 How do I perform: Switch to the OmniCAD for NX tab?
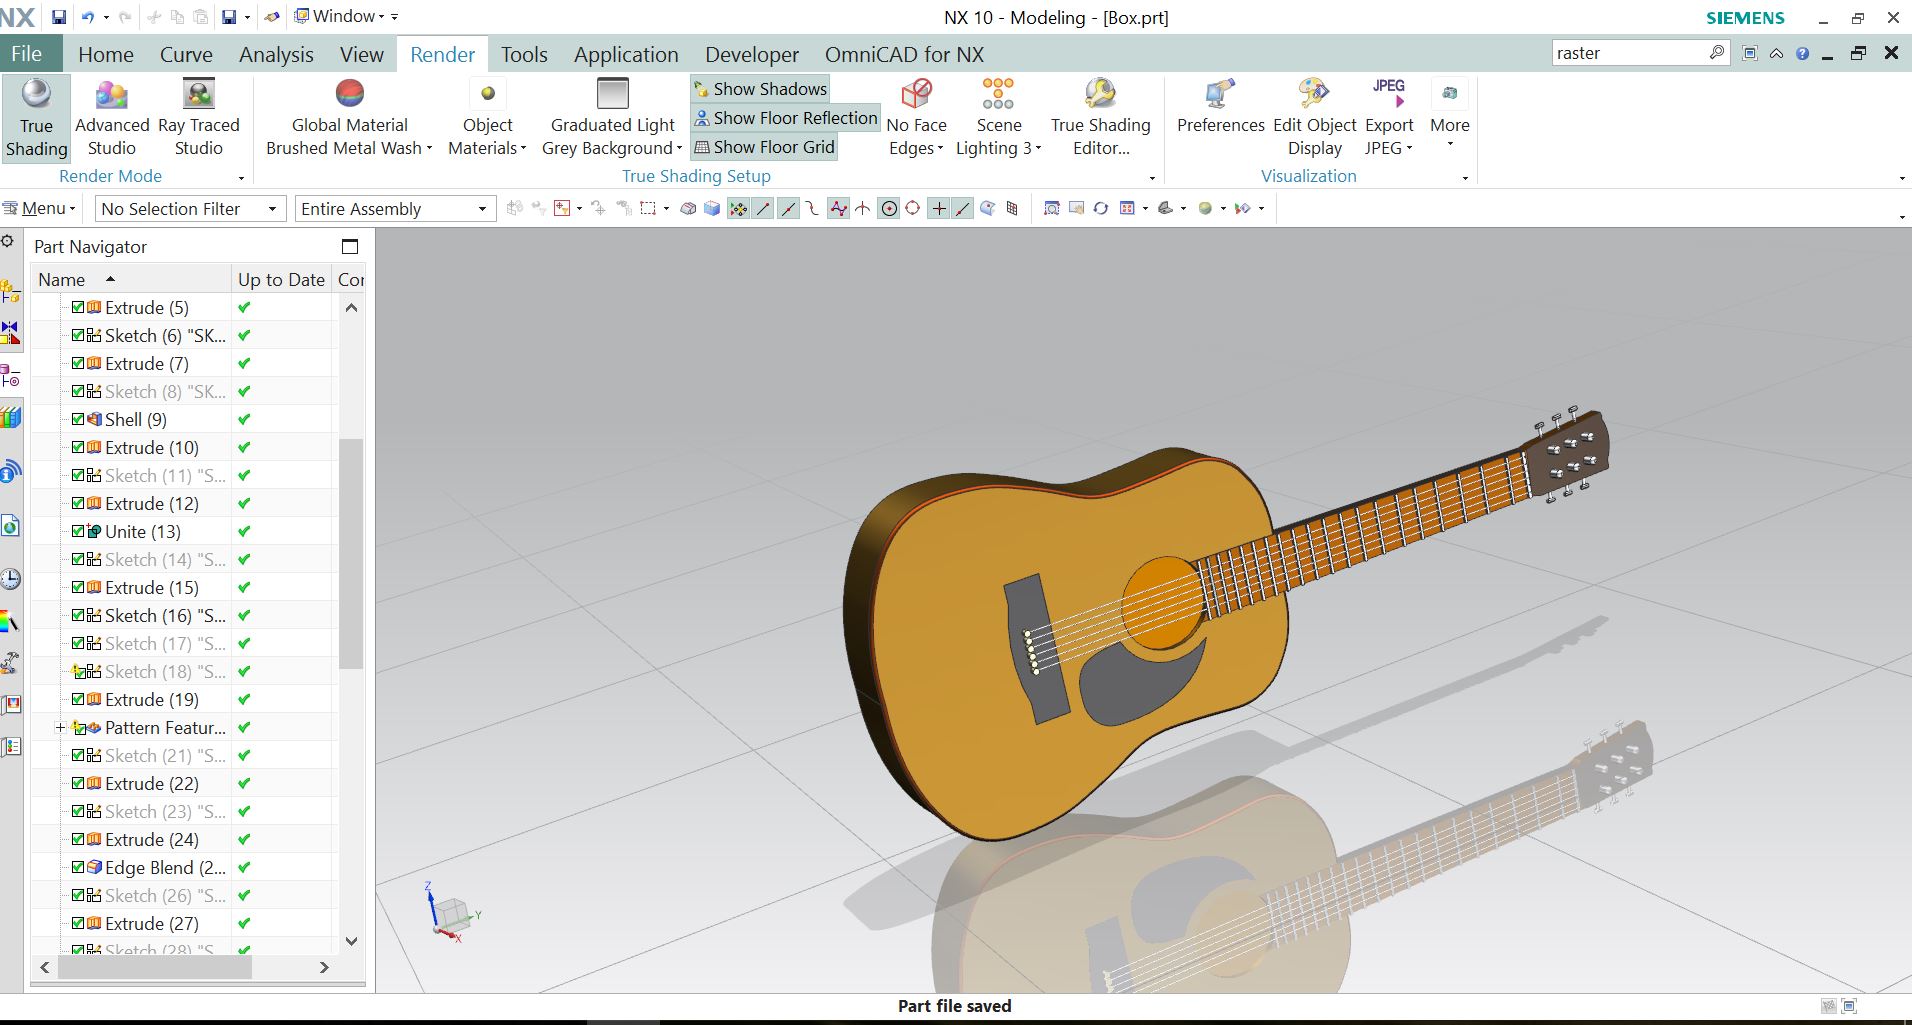(x=904, y=55)
